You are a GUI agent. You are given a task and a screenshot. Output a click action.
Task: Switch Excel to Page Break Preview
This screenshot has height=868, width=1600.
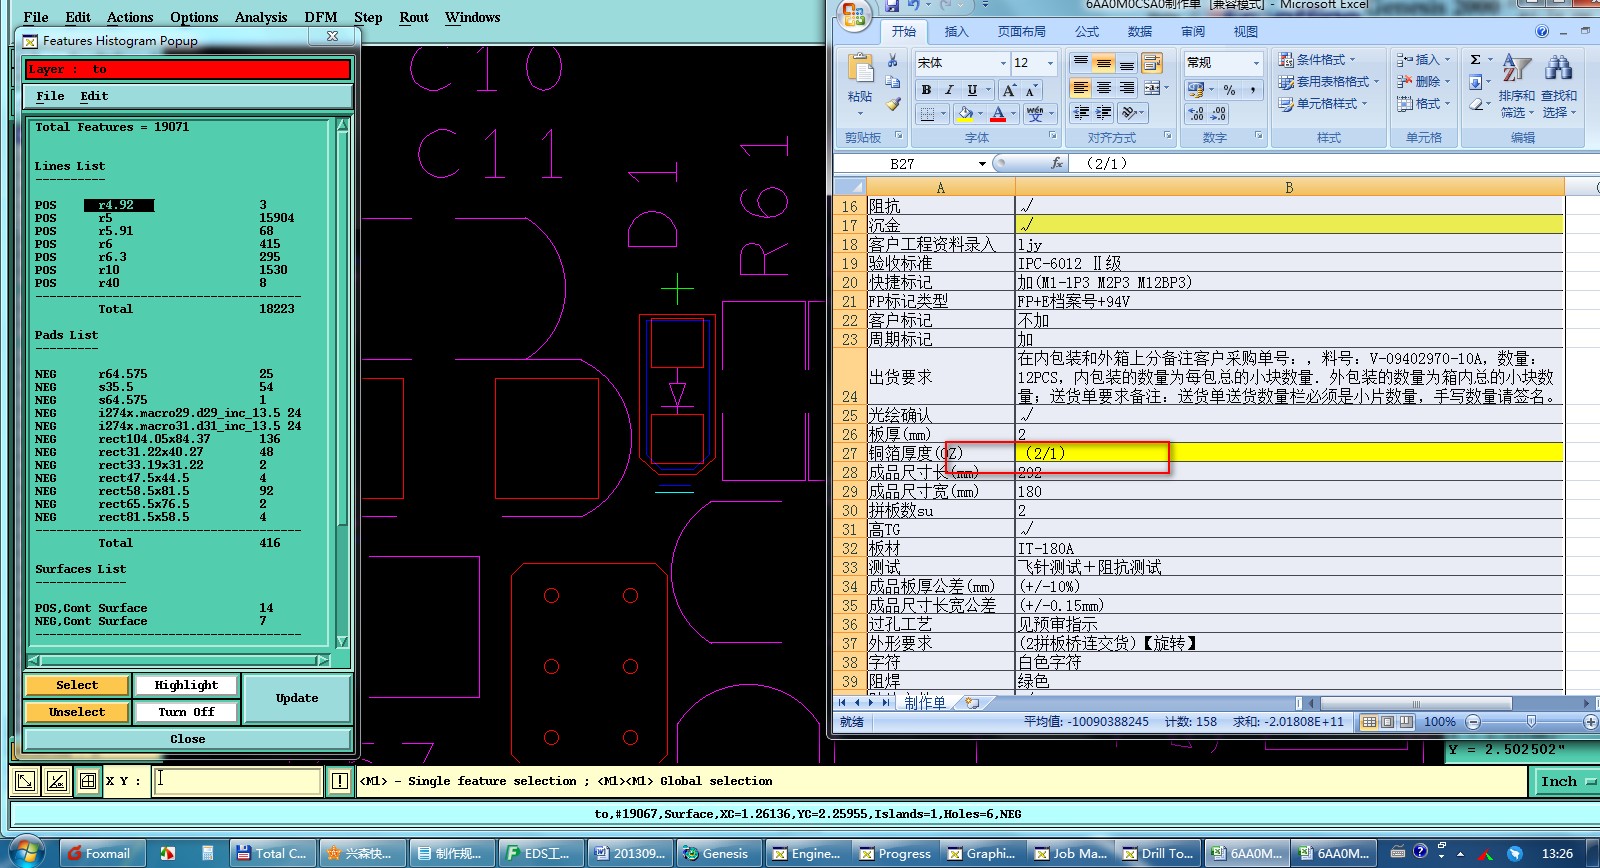click(1406, 722)
